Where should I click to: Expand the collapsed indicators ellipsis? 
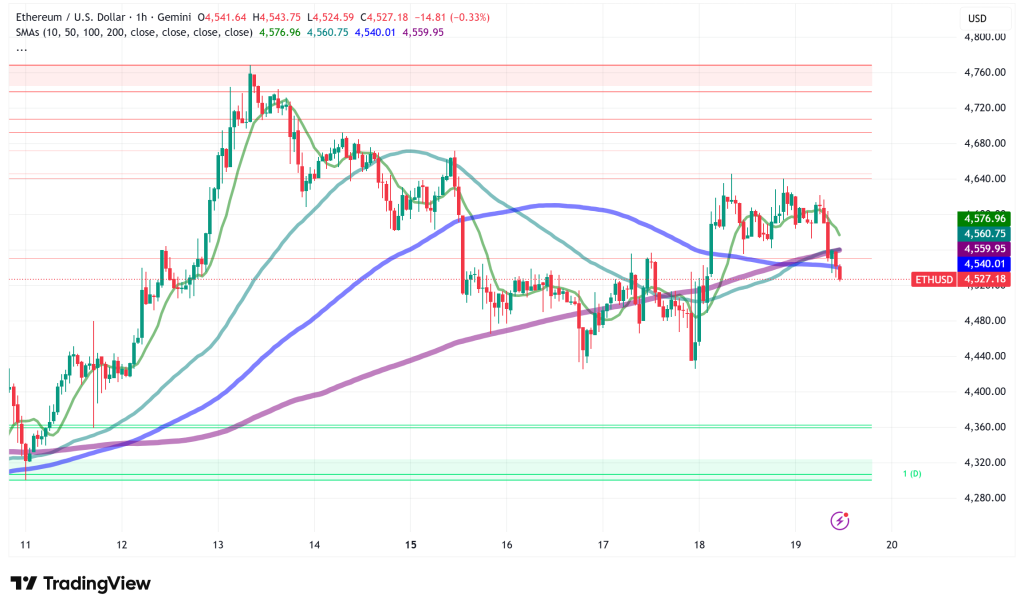(22, 48)
